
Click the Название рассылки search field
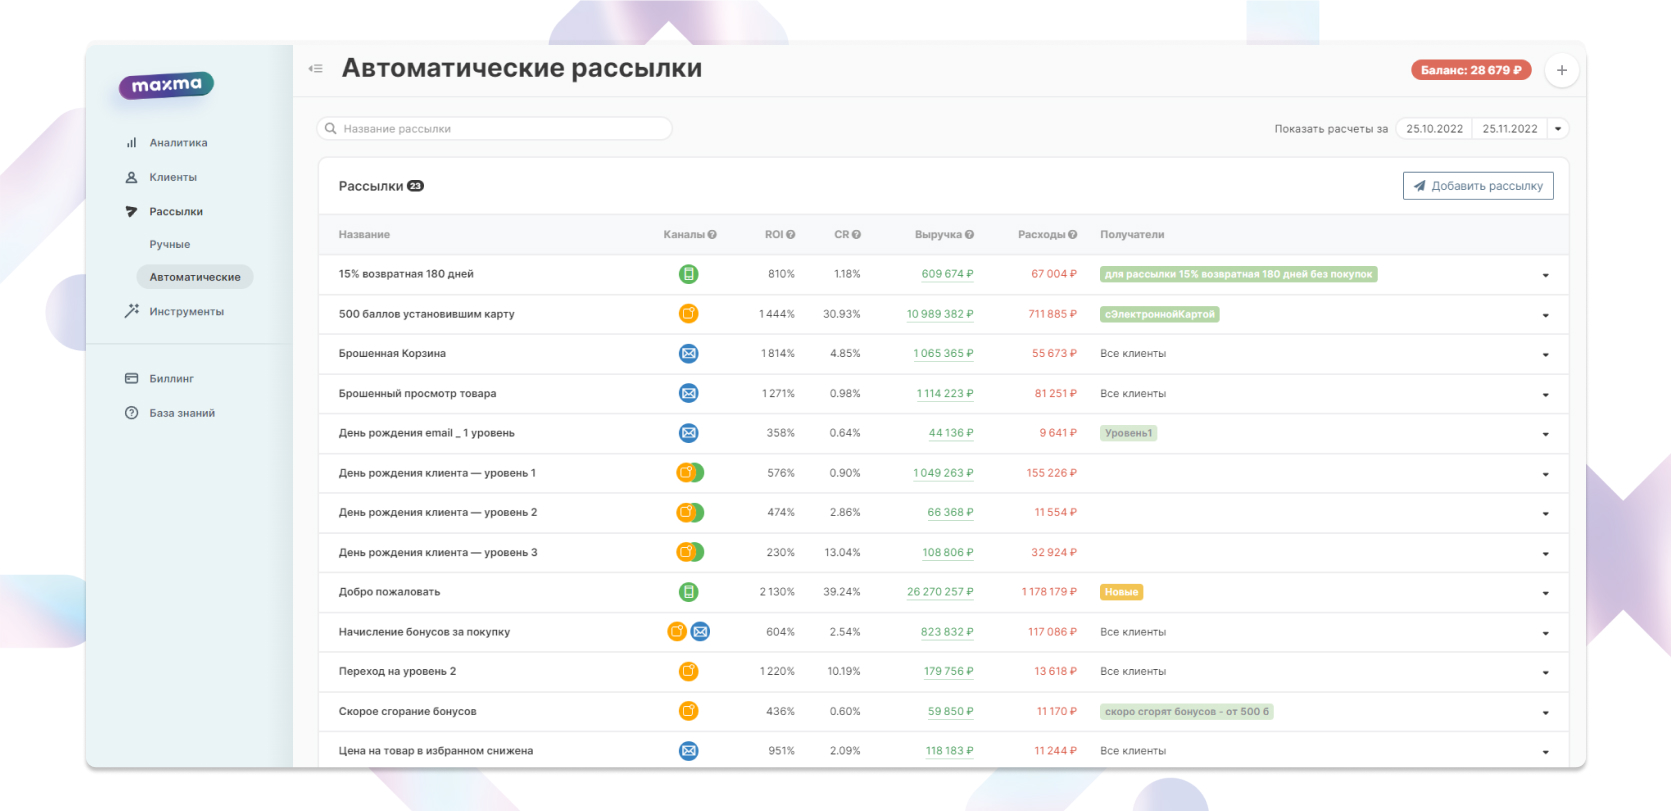point(495,129)
